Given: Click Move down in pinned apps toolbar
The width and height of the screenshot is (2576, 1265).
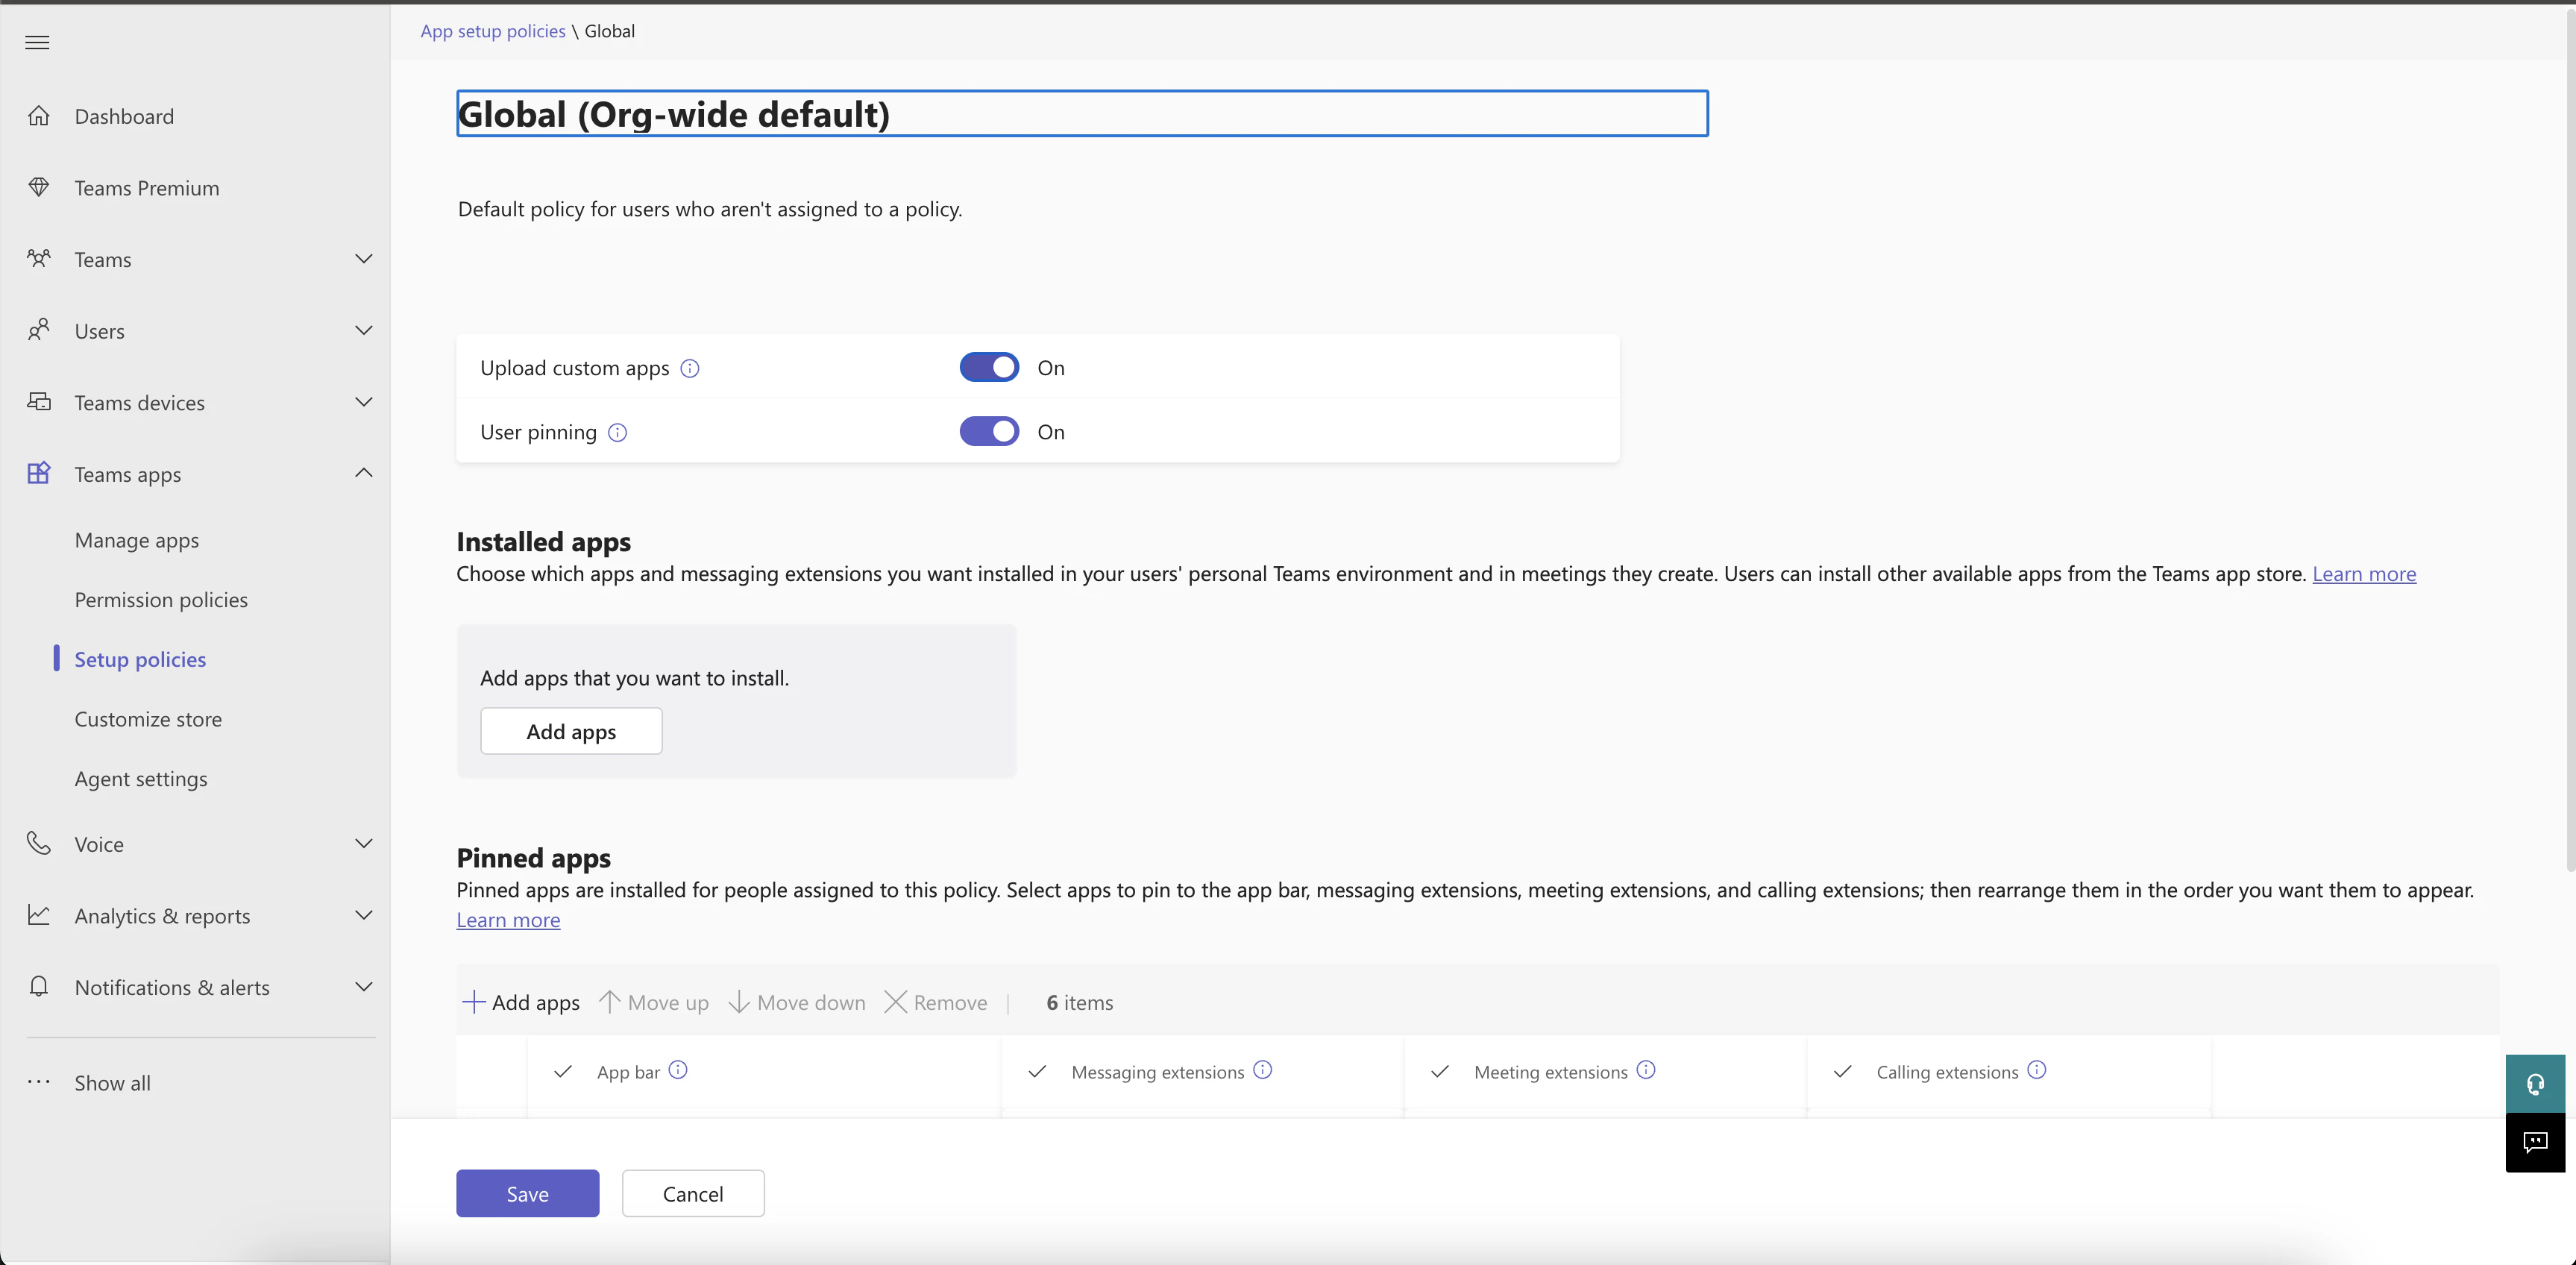Looking at the screenshot, I should [797, 1002].
